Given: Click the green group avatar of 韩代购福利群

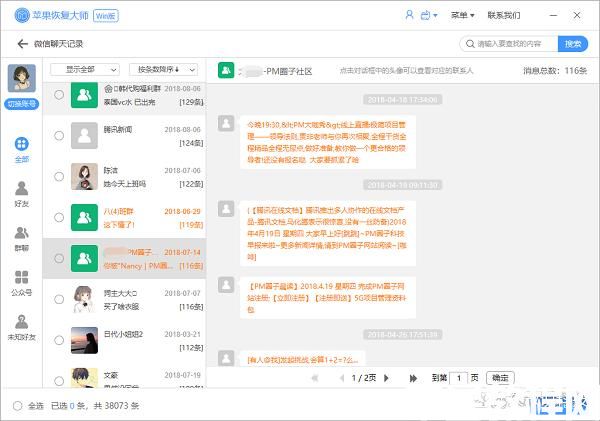Looking at the screenshot, I should [85, 95].
